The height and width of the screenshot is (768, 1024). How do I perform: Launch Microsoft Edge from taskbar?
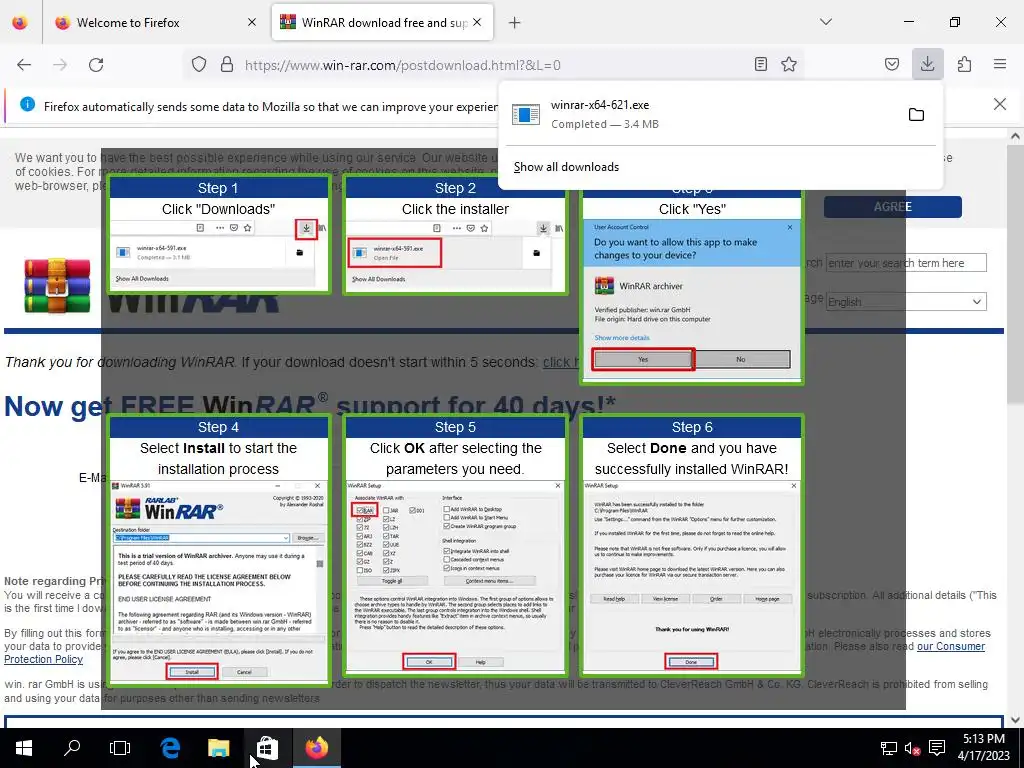170,748
